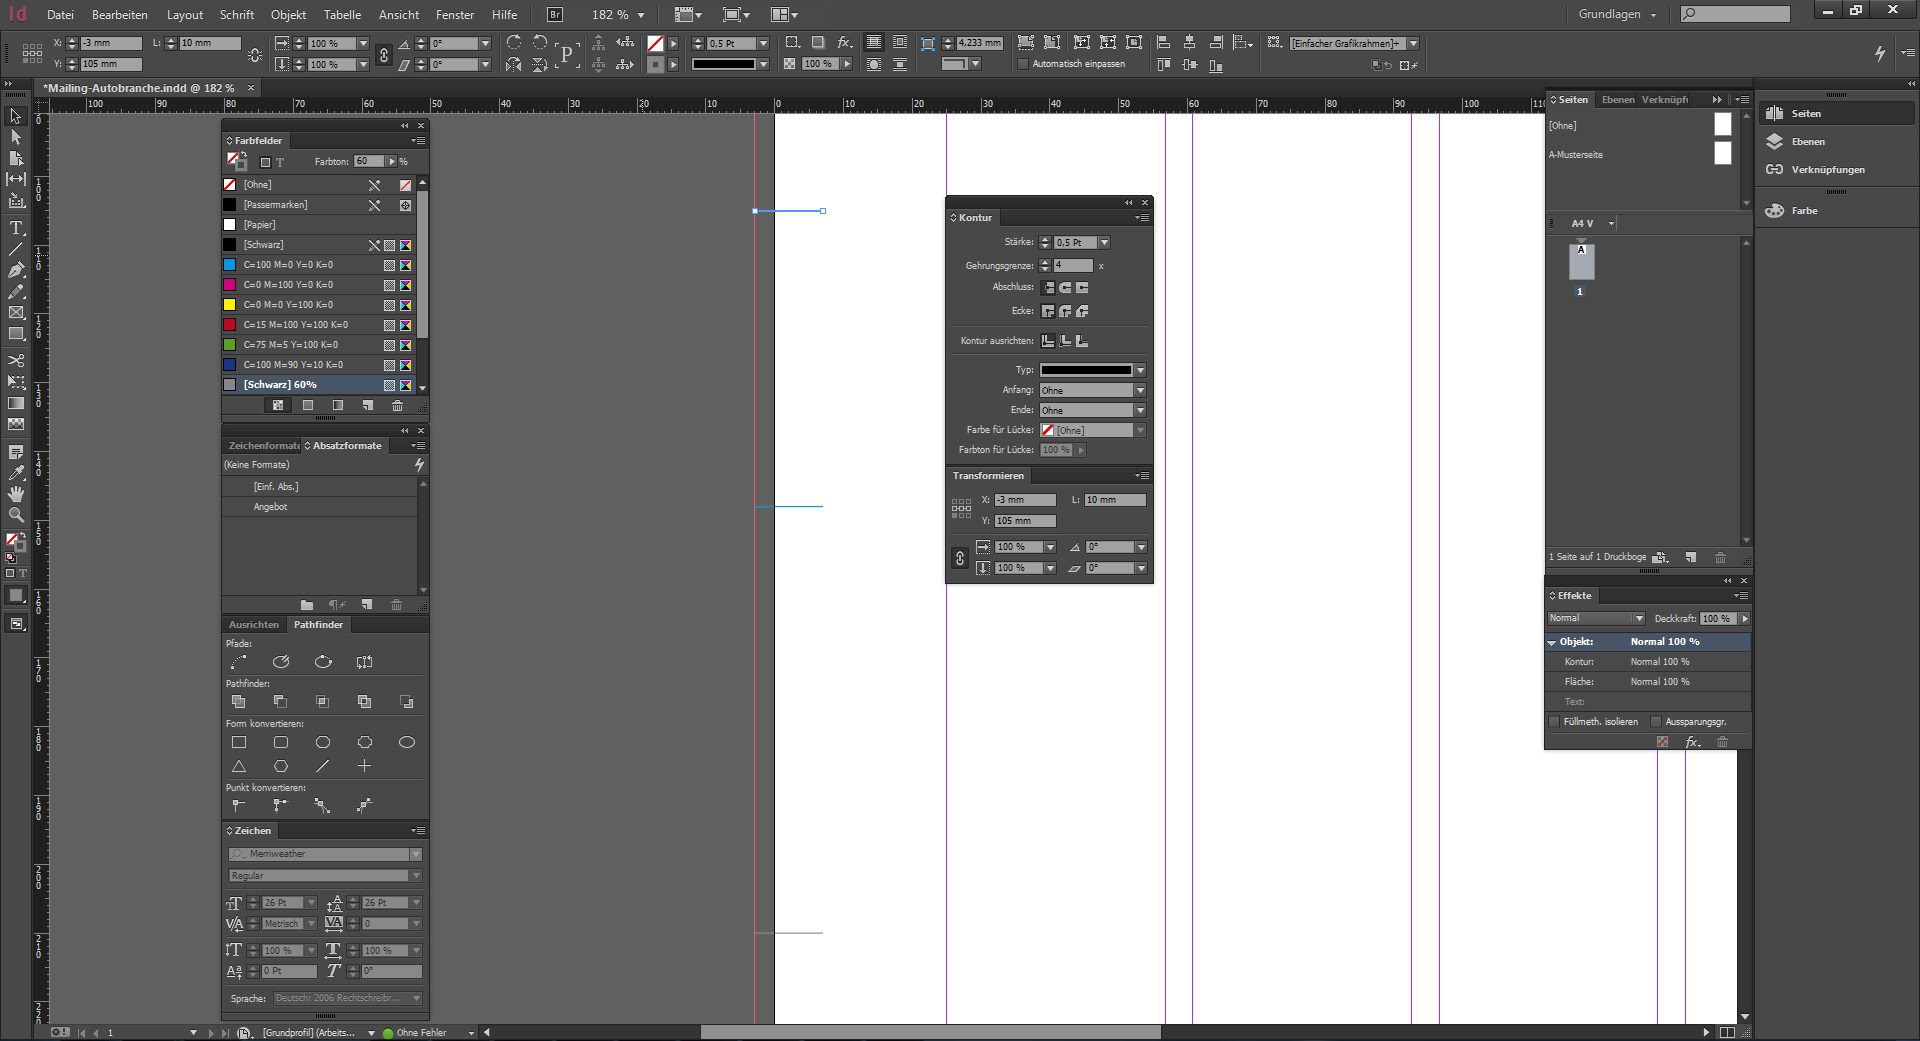Enable the Automatisch einpassen checkbox
The width and height of the screenshot is (1920, 1041).
[1023, 64]
